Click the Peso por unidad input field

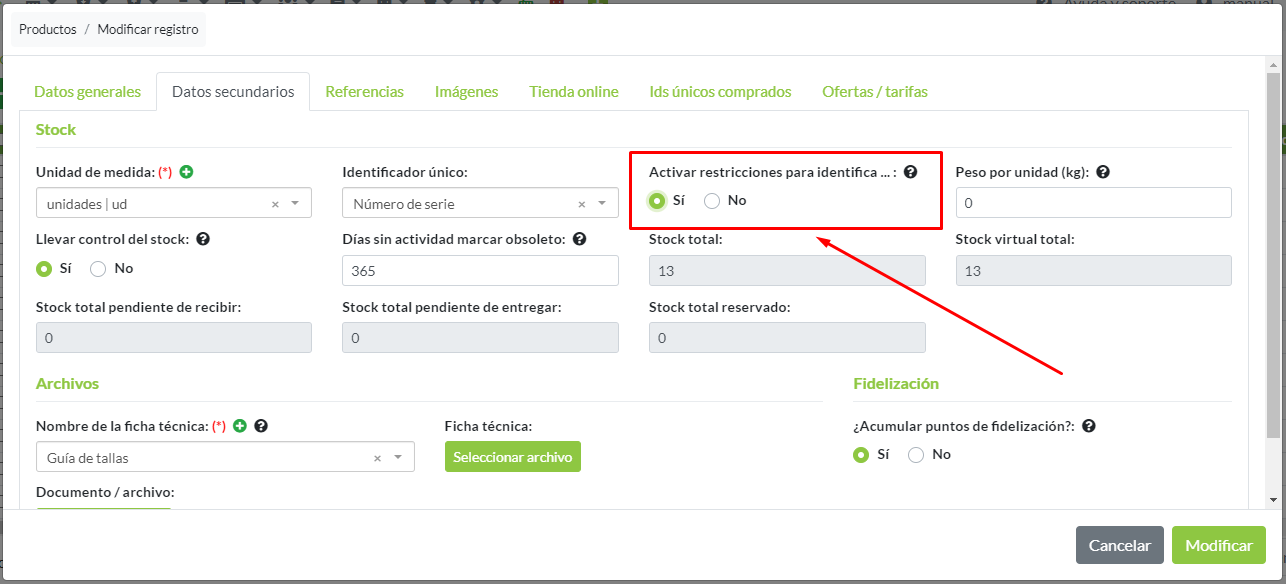tap(1093, 203)
